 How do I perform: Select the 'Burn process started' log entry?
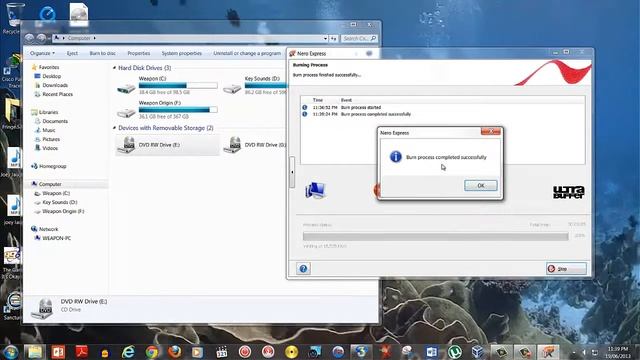(x=361, y=107)
